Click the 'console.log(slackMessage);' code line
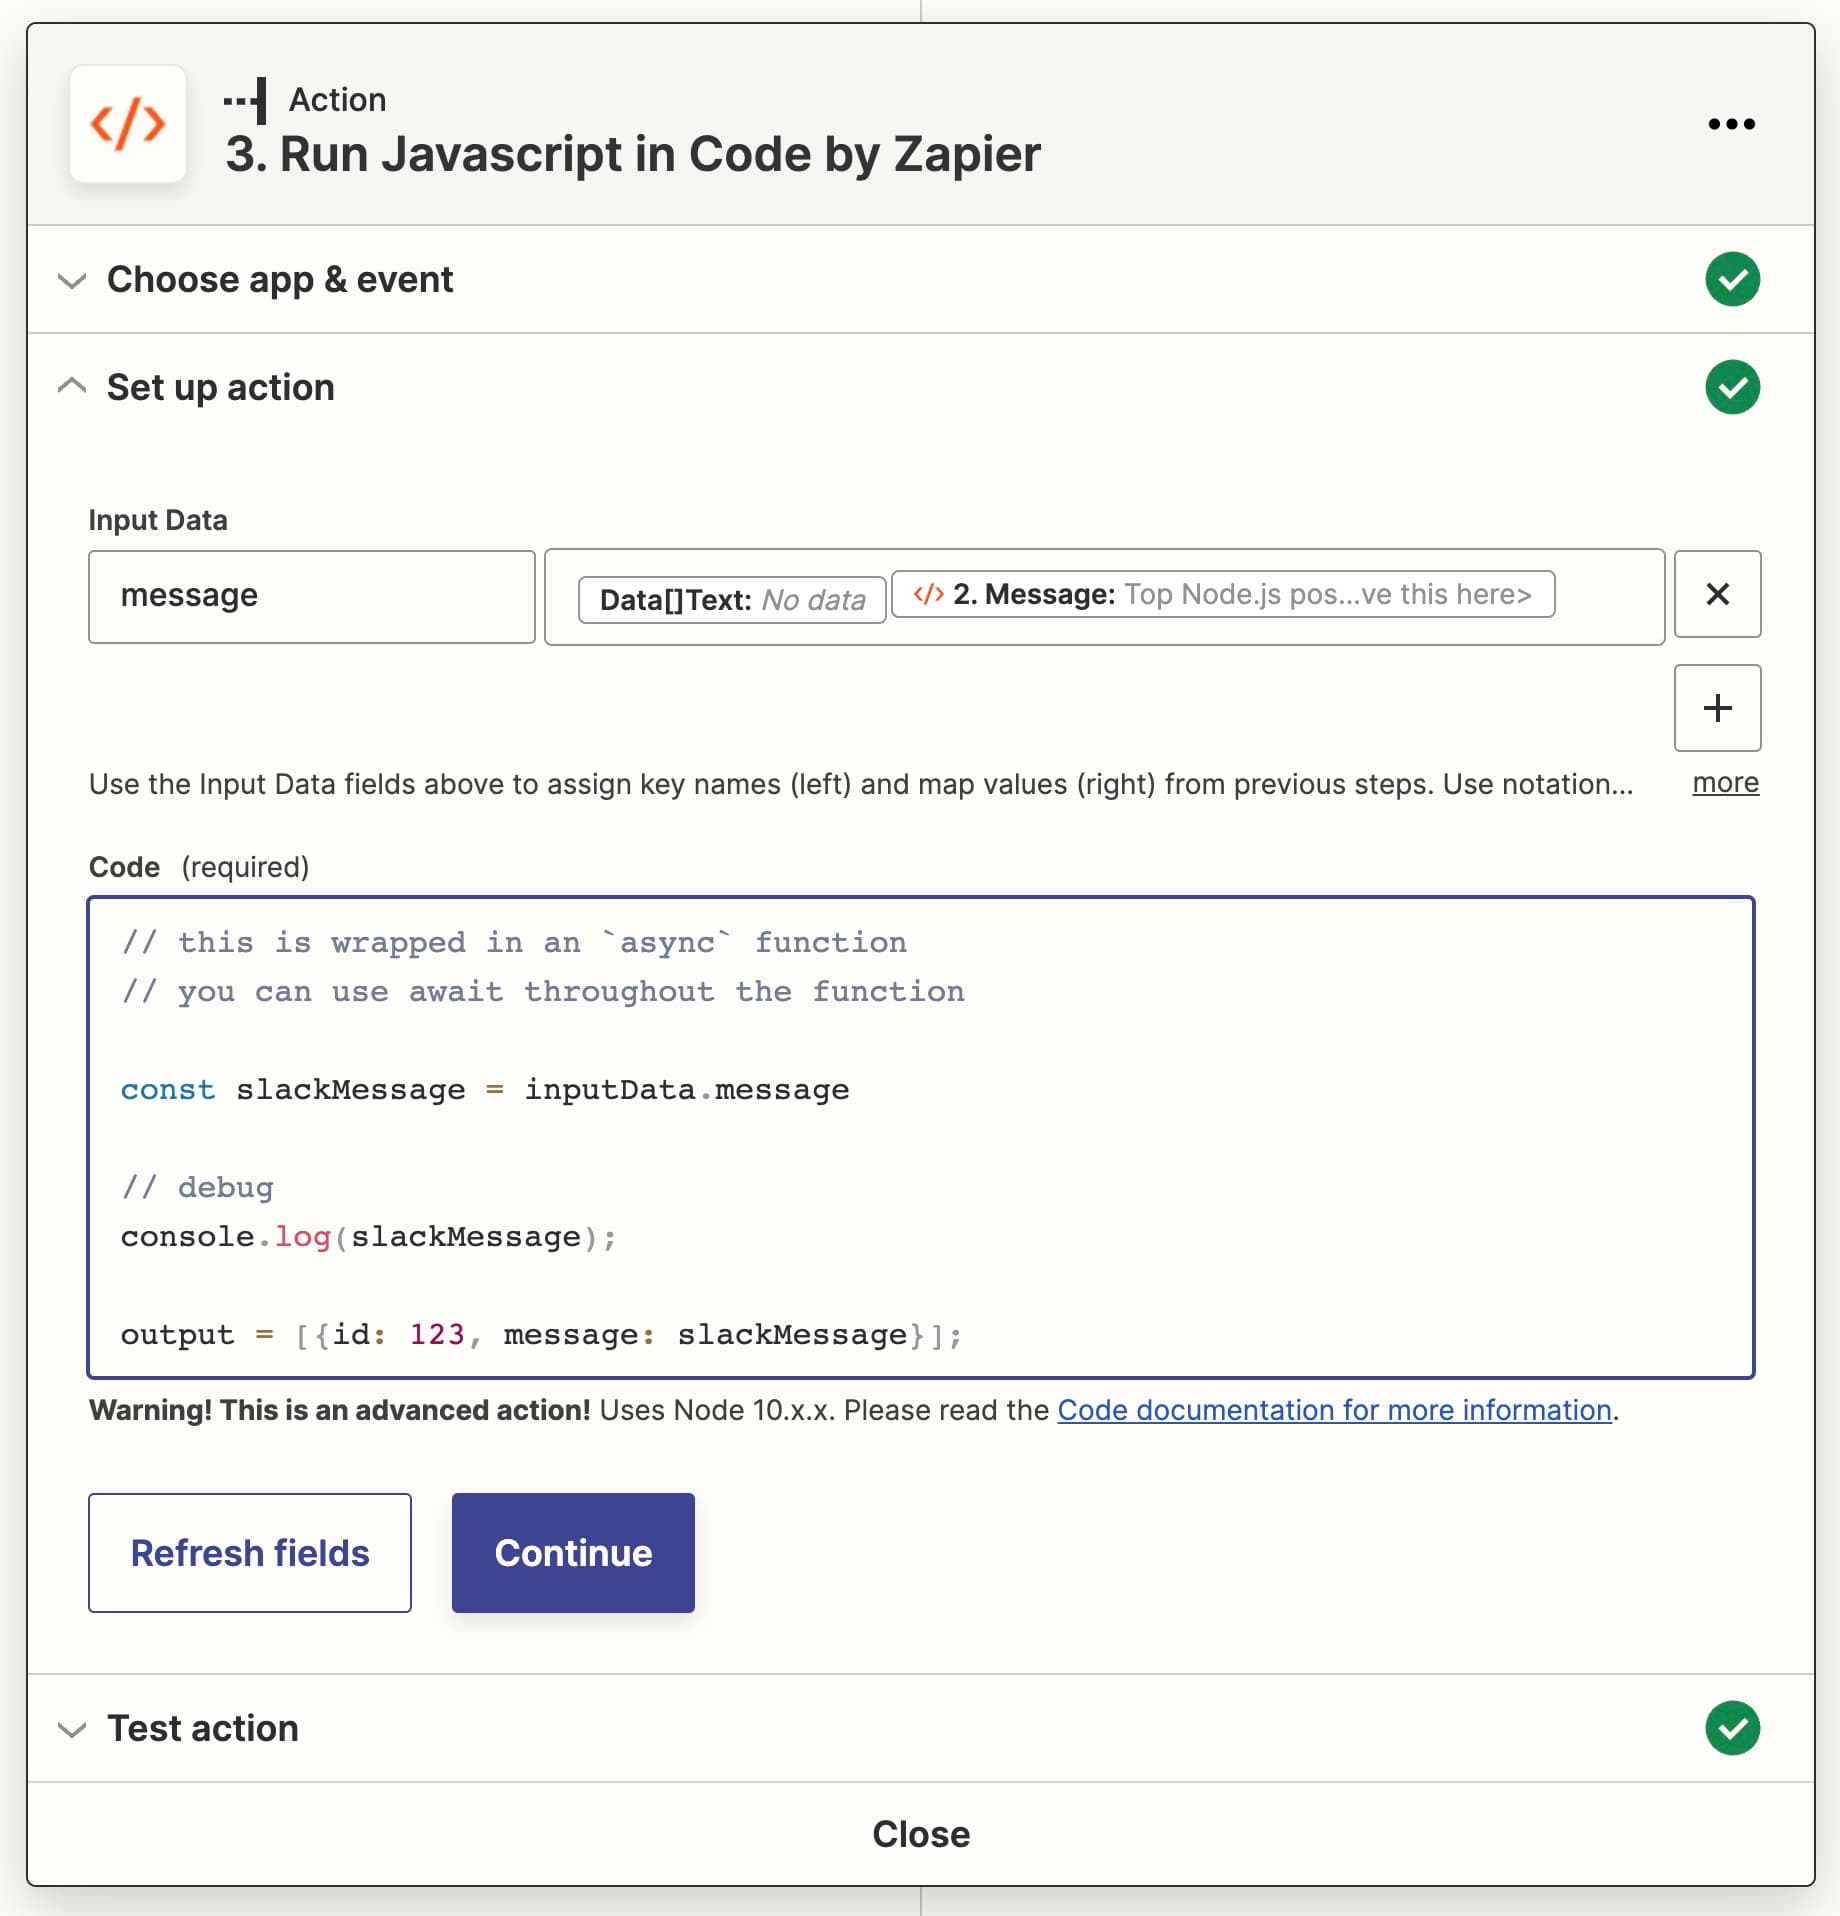Viewport: 1840px width, 1916px height. (x=368, y=1237)
